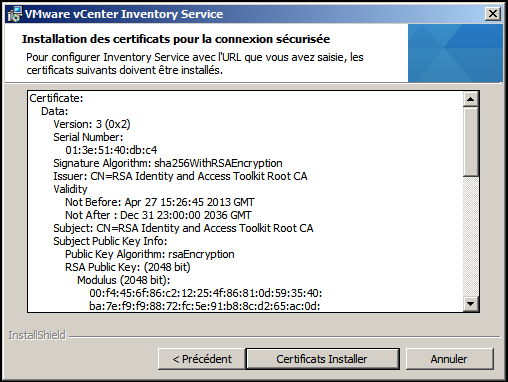The image size is (508, 382).
Task: Select modulus line starting ba:7e:f9:f9
Action: pyautogui.click(x=205, y=306)
